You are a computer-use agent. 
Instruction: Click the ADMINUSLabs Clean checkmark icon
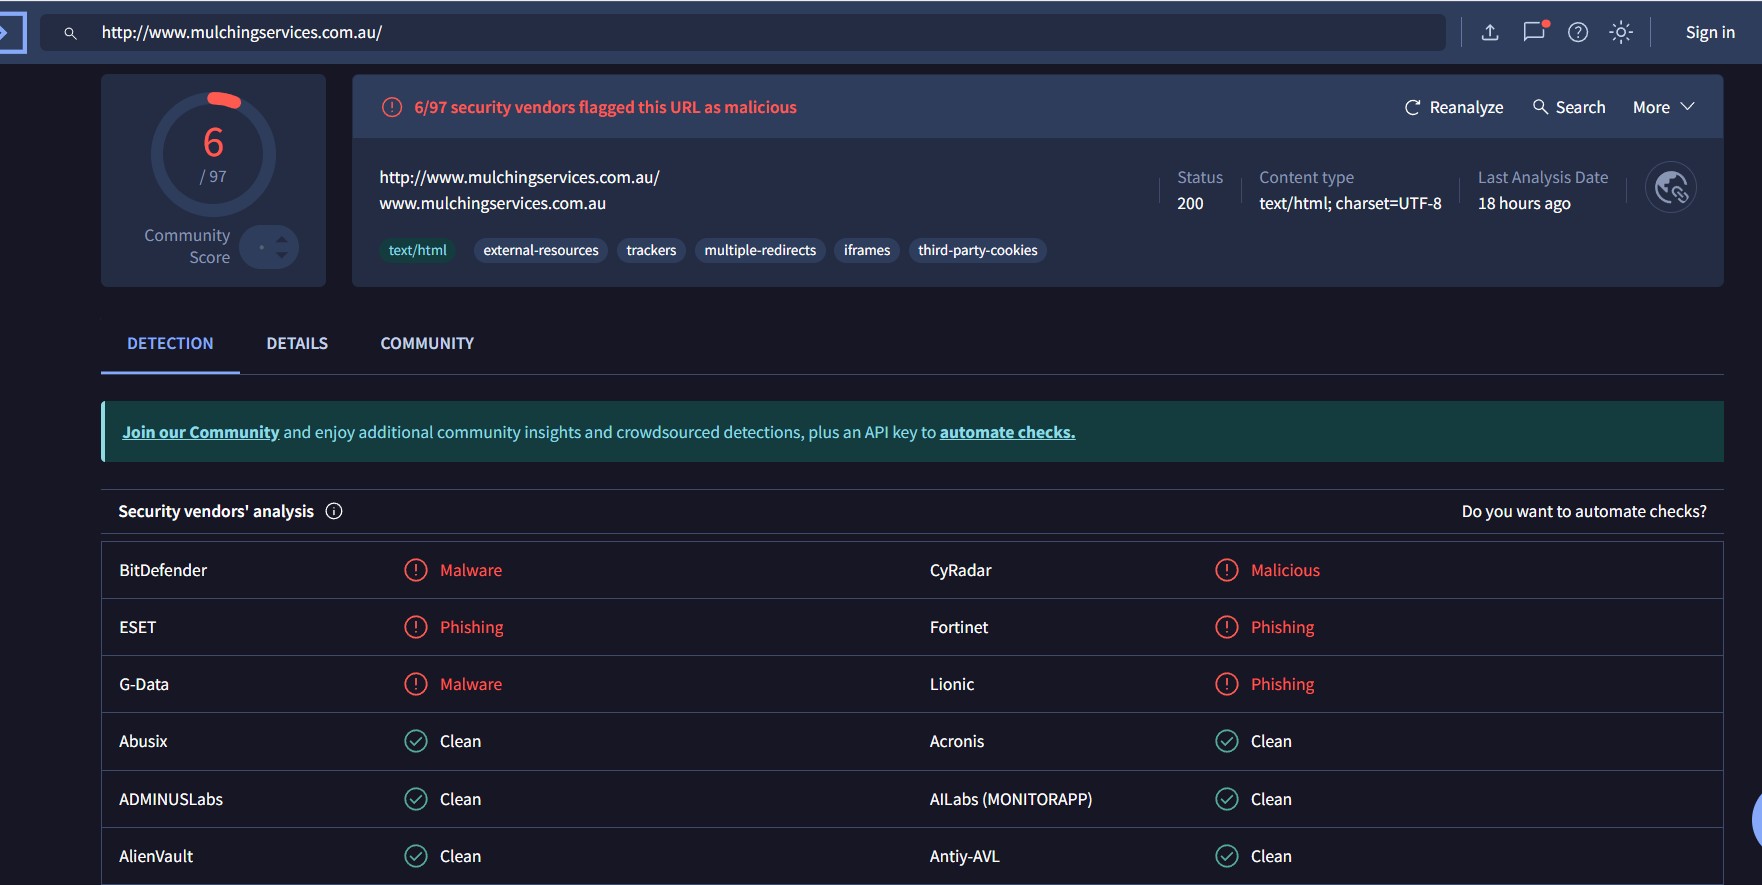coord(416,799)
